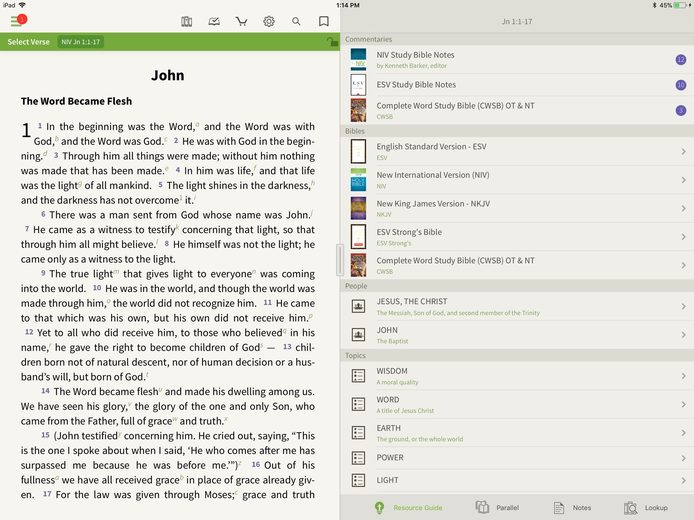Tap count badge on CWSB commentary row
Screen dimensions: 694x520
coord(681,110)
